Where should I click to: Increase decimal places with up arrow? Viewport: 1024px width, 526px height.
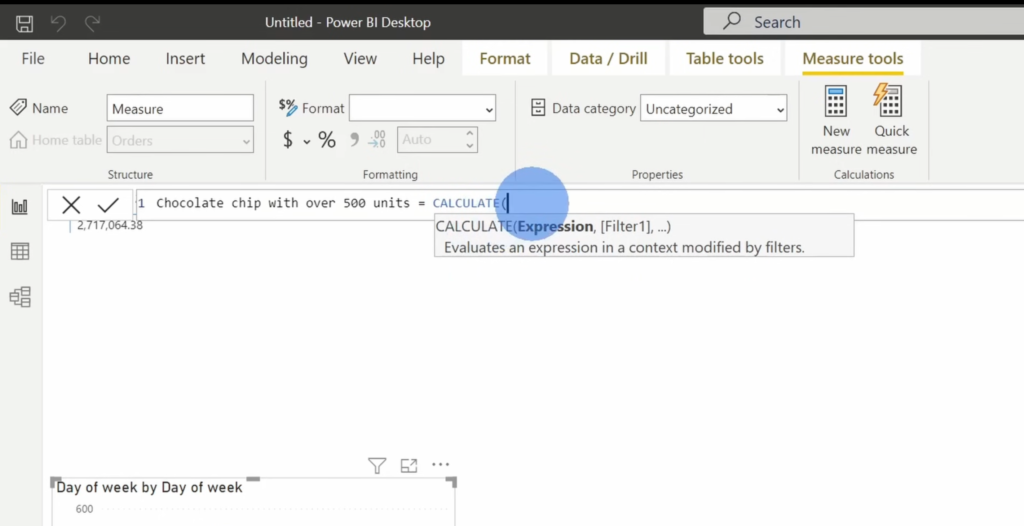470,133
